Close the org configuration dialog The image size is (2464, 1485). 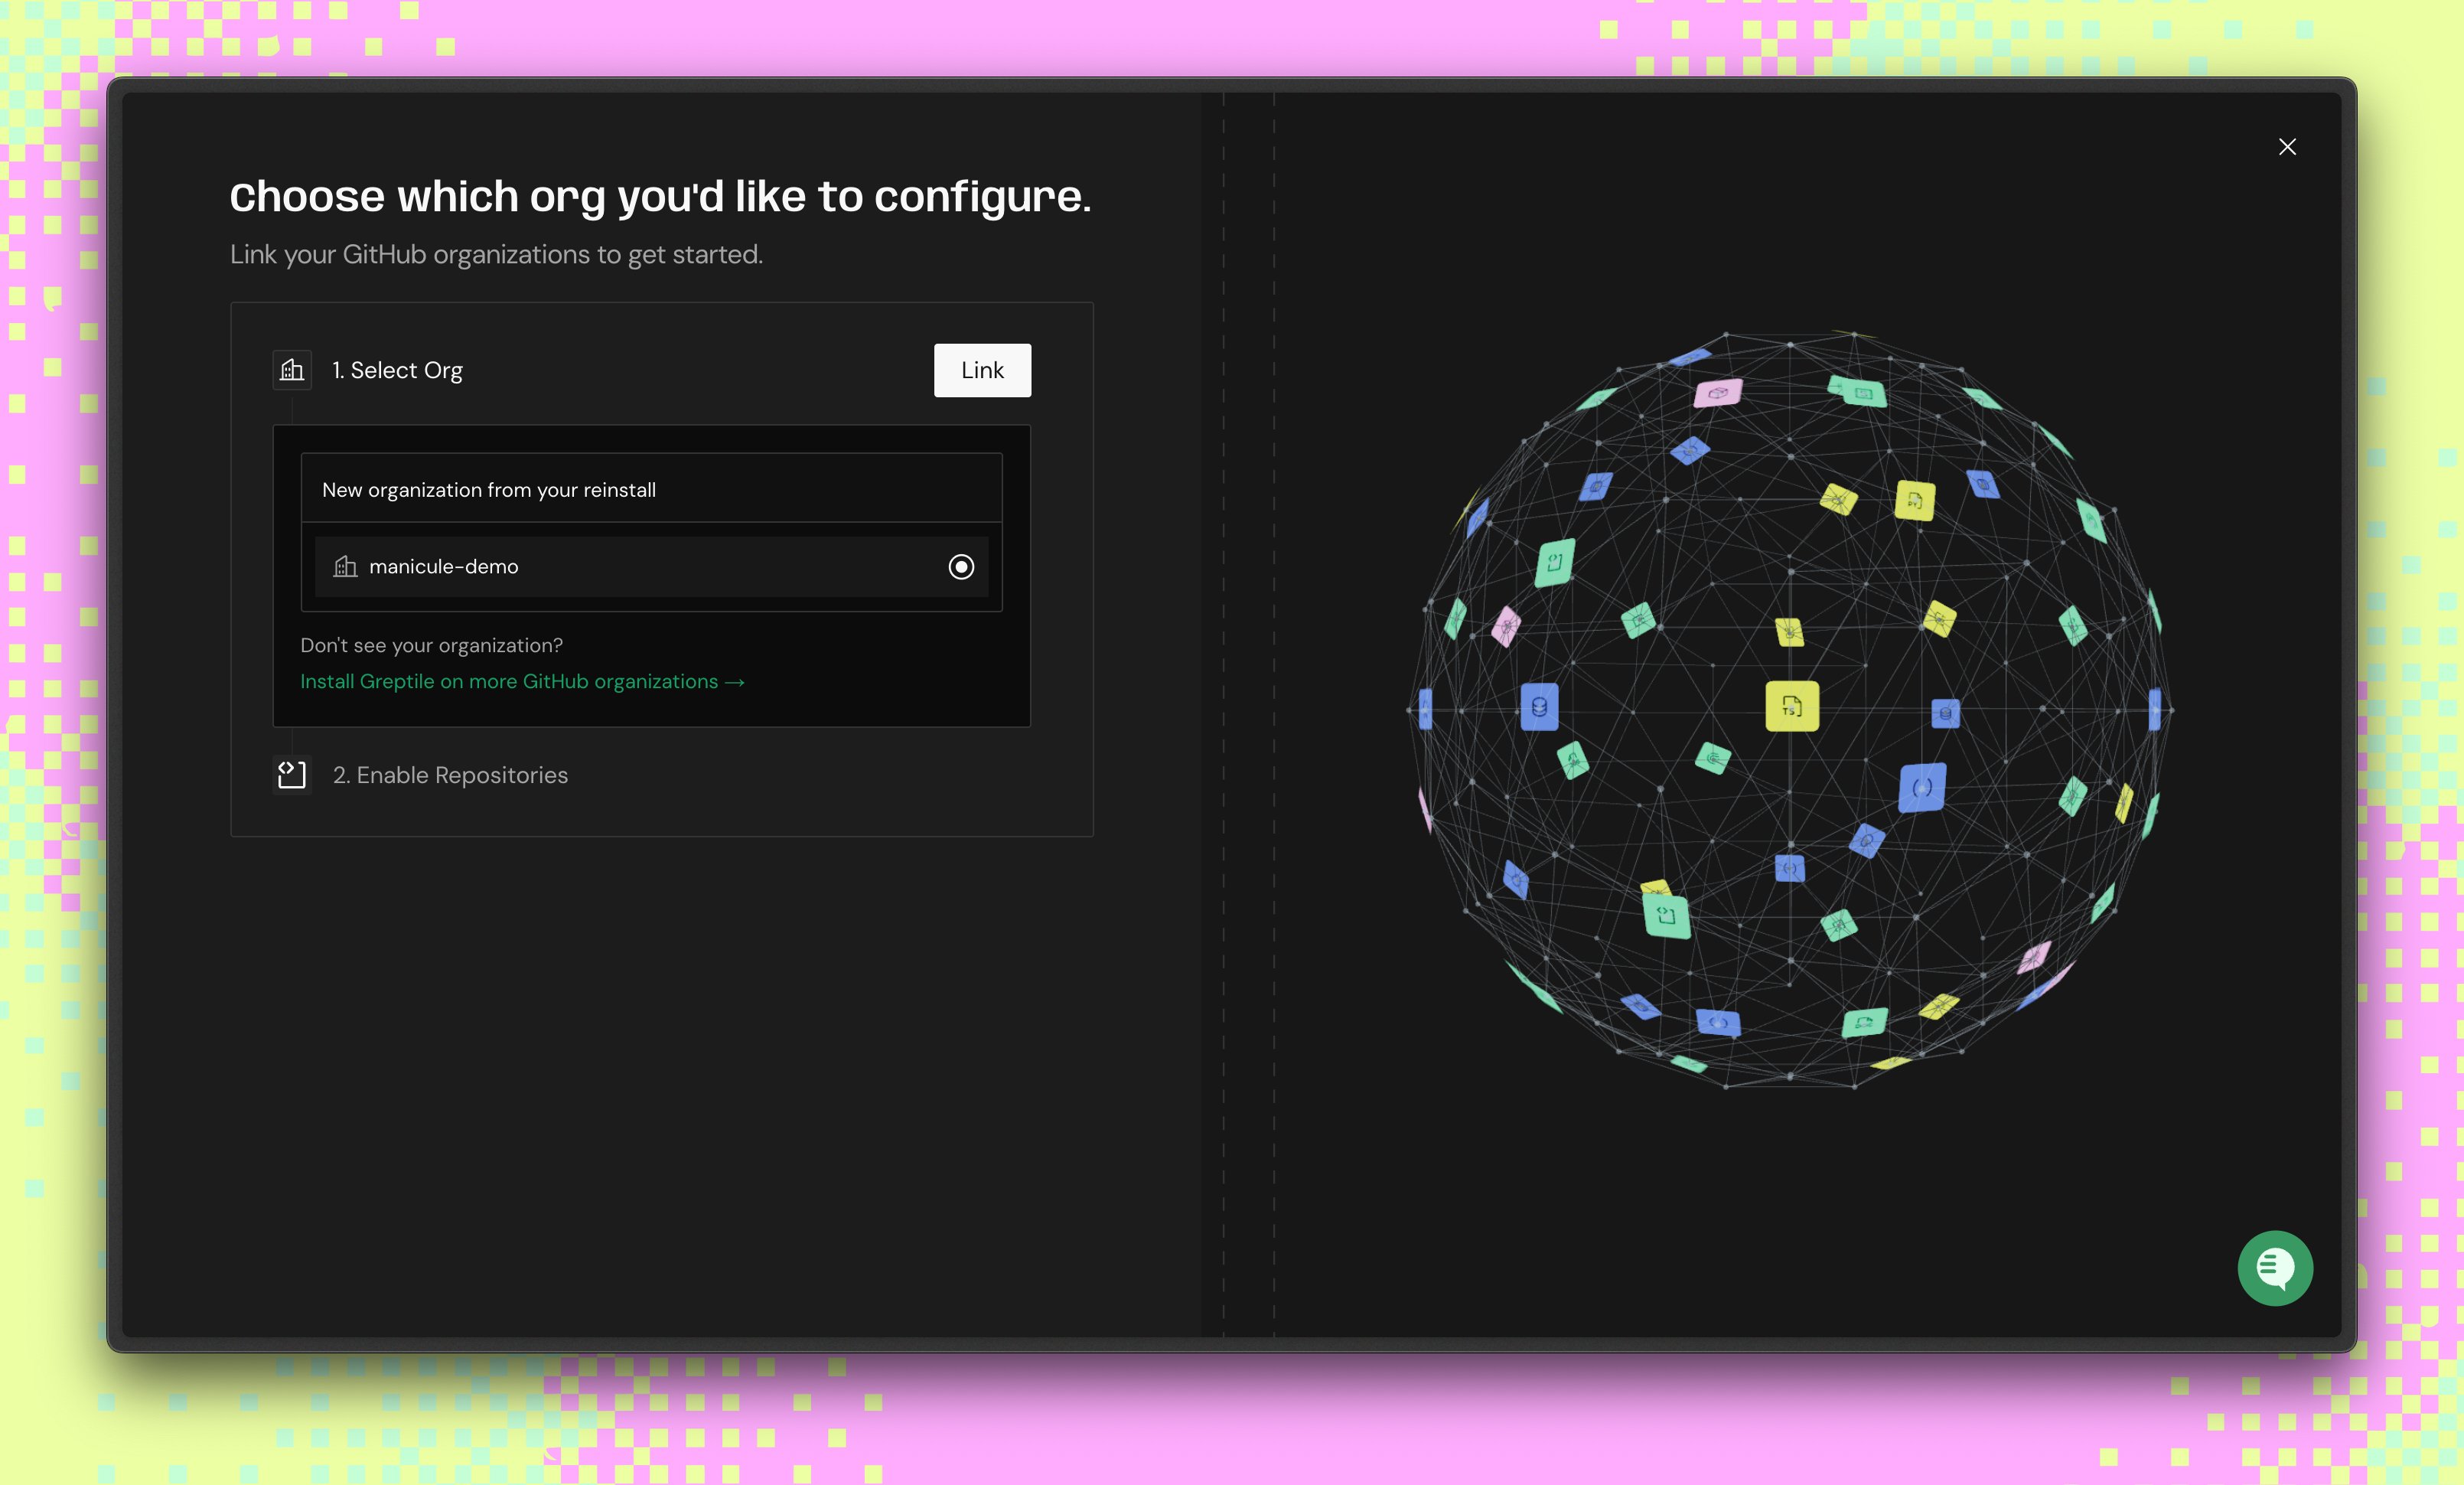click(2287, 147)
